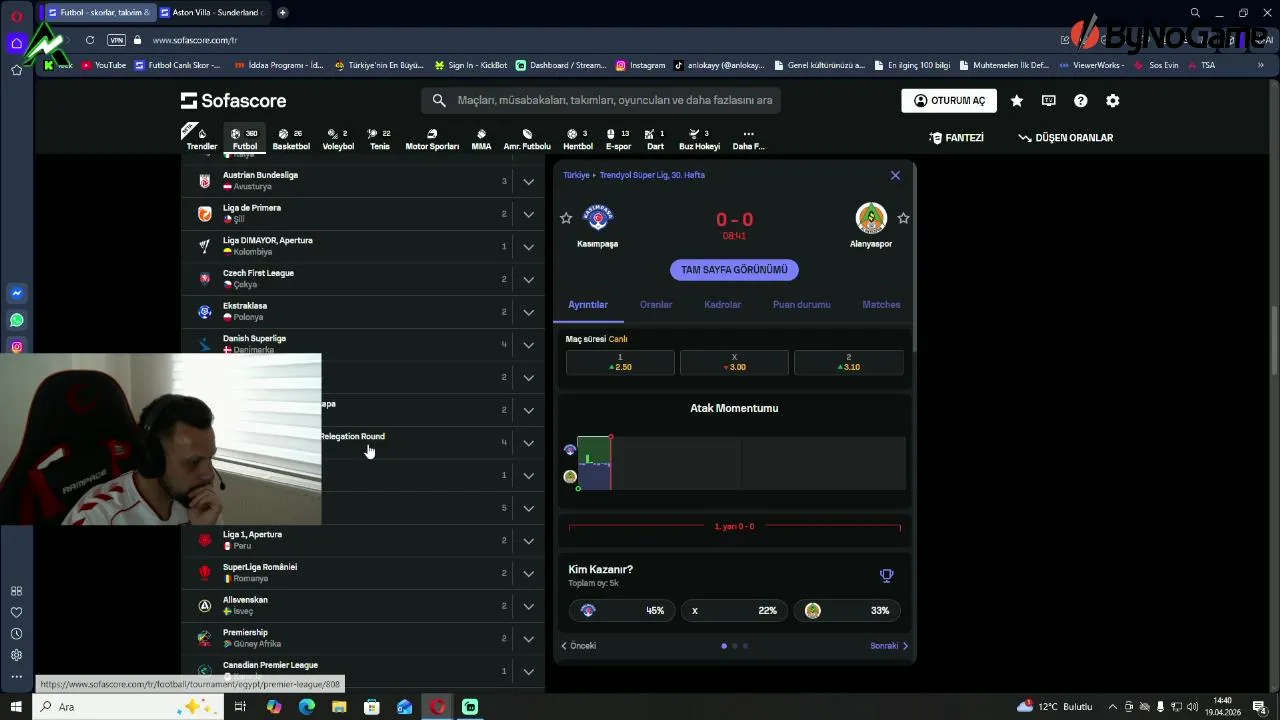Open Motor Sporları category
The width and height of the screenshot is (1280, 720).
(432, 139)
